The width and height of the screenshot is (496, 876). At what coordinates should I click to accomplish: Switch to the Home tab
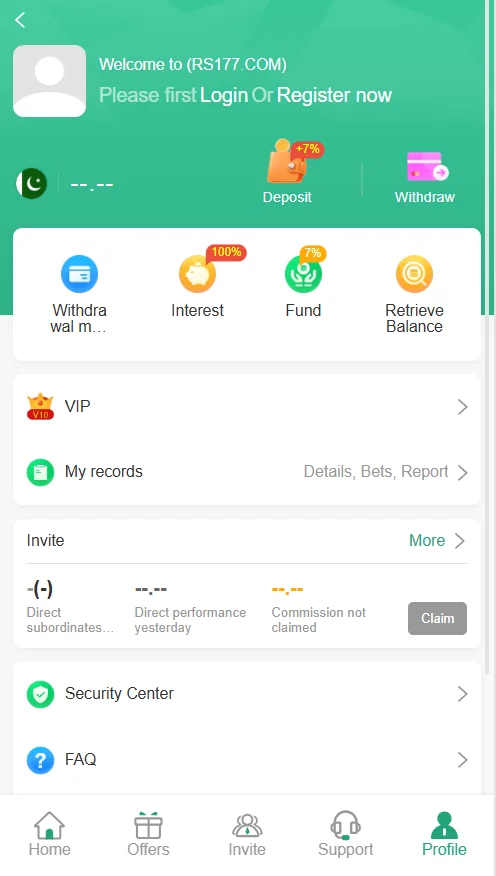click(50, 835)
